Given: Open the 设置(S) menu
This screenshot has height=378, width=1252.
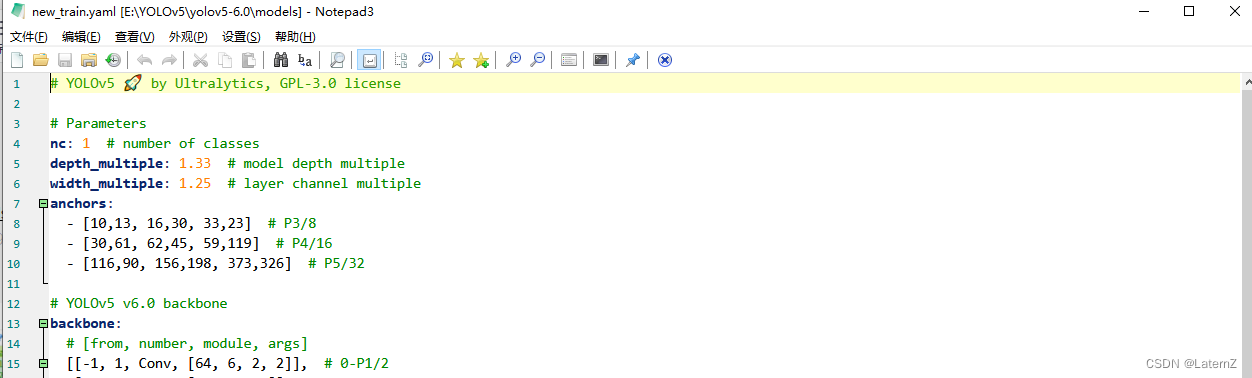Looking at the screenshot, I should click(241, 37).
